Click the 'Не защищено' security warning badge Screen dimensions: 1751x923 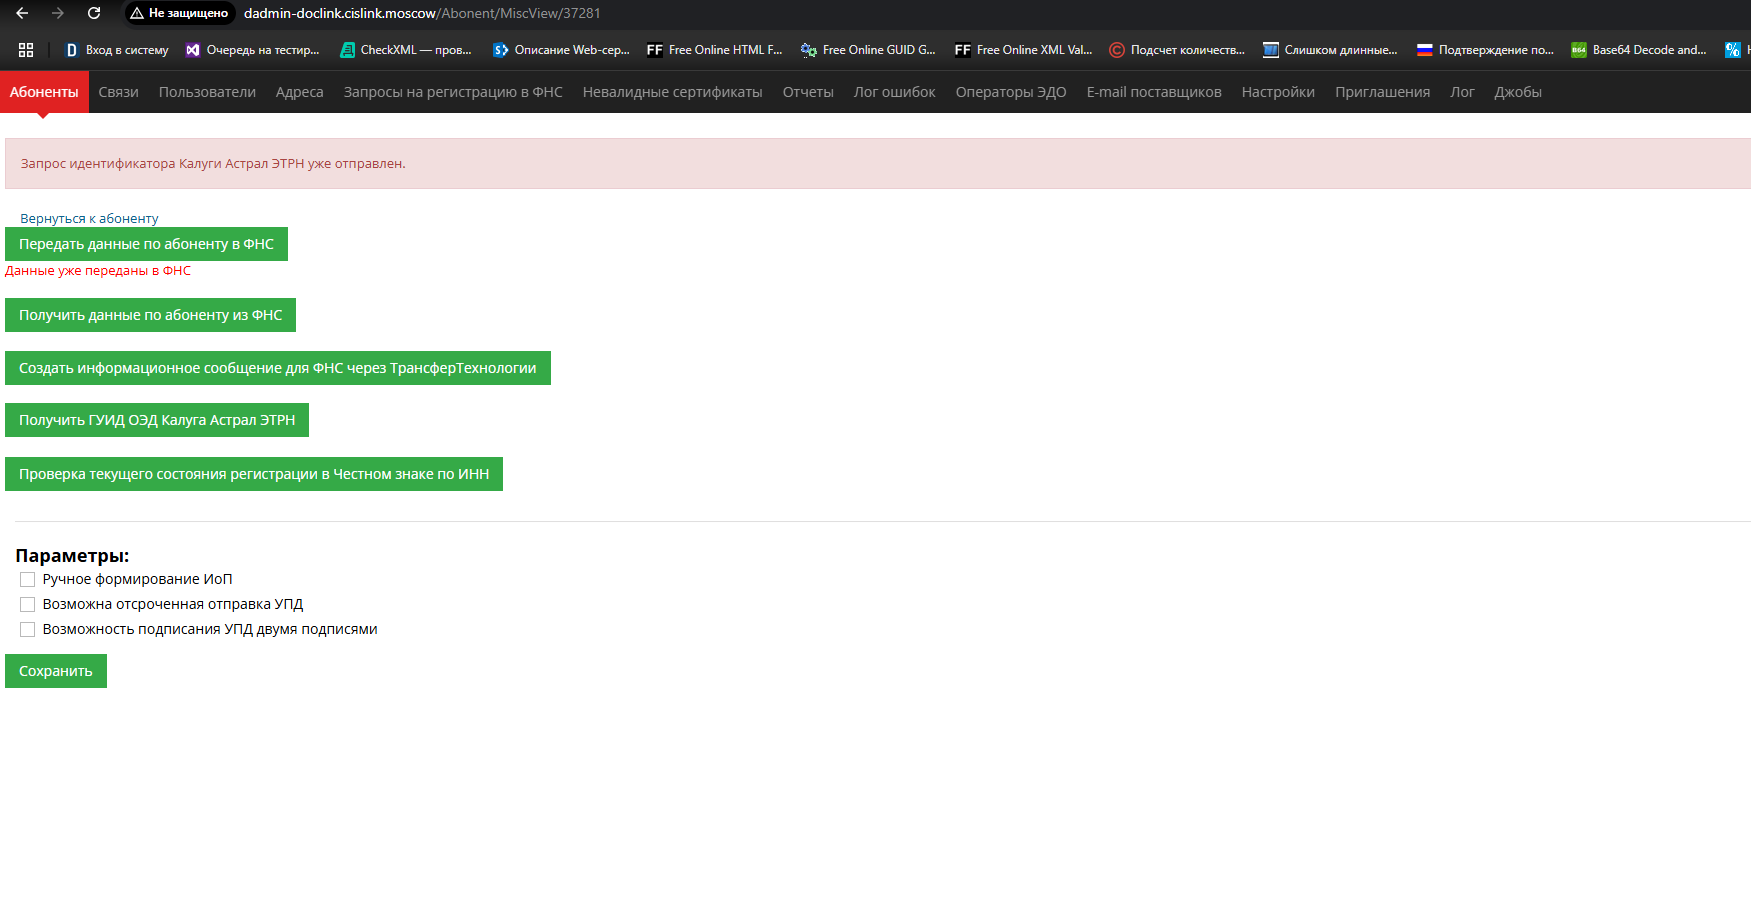[x=179, y=13]
